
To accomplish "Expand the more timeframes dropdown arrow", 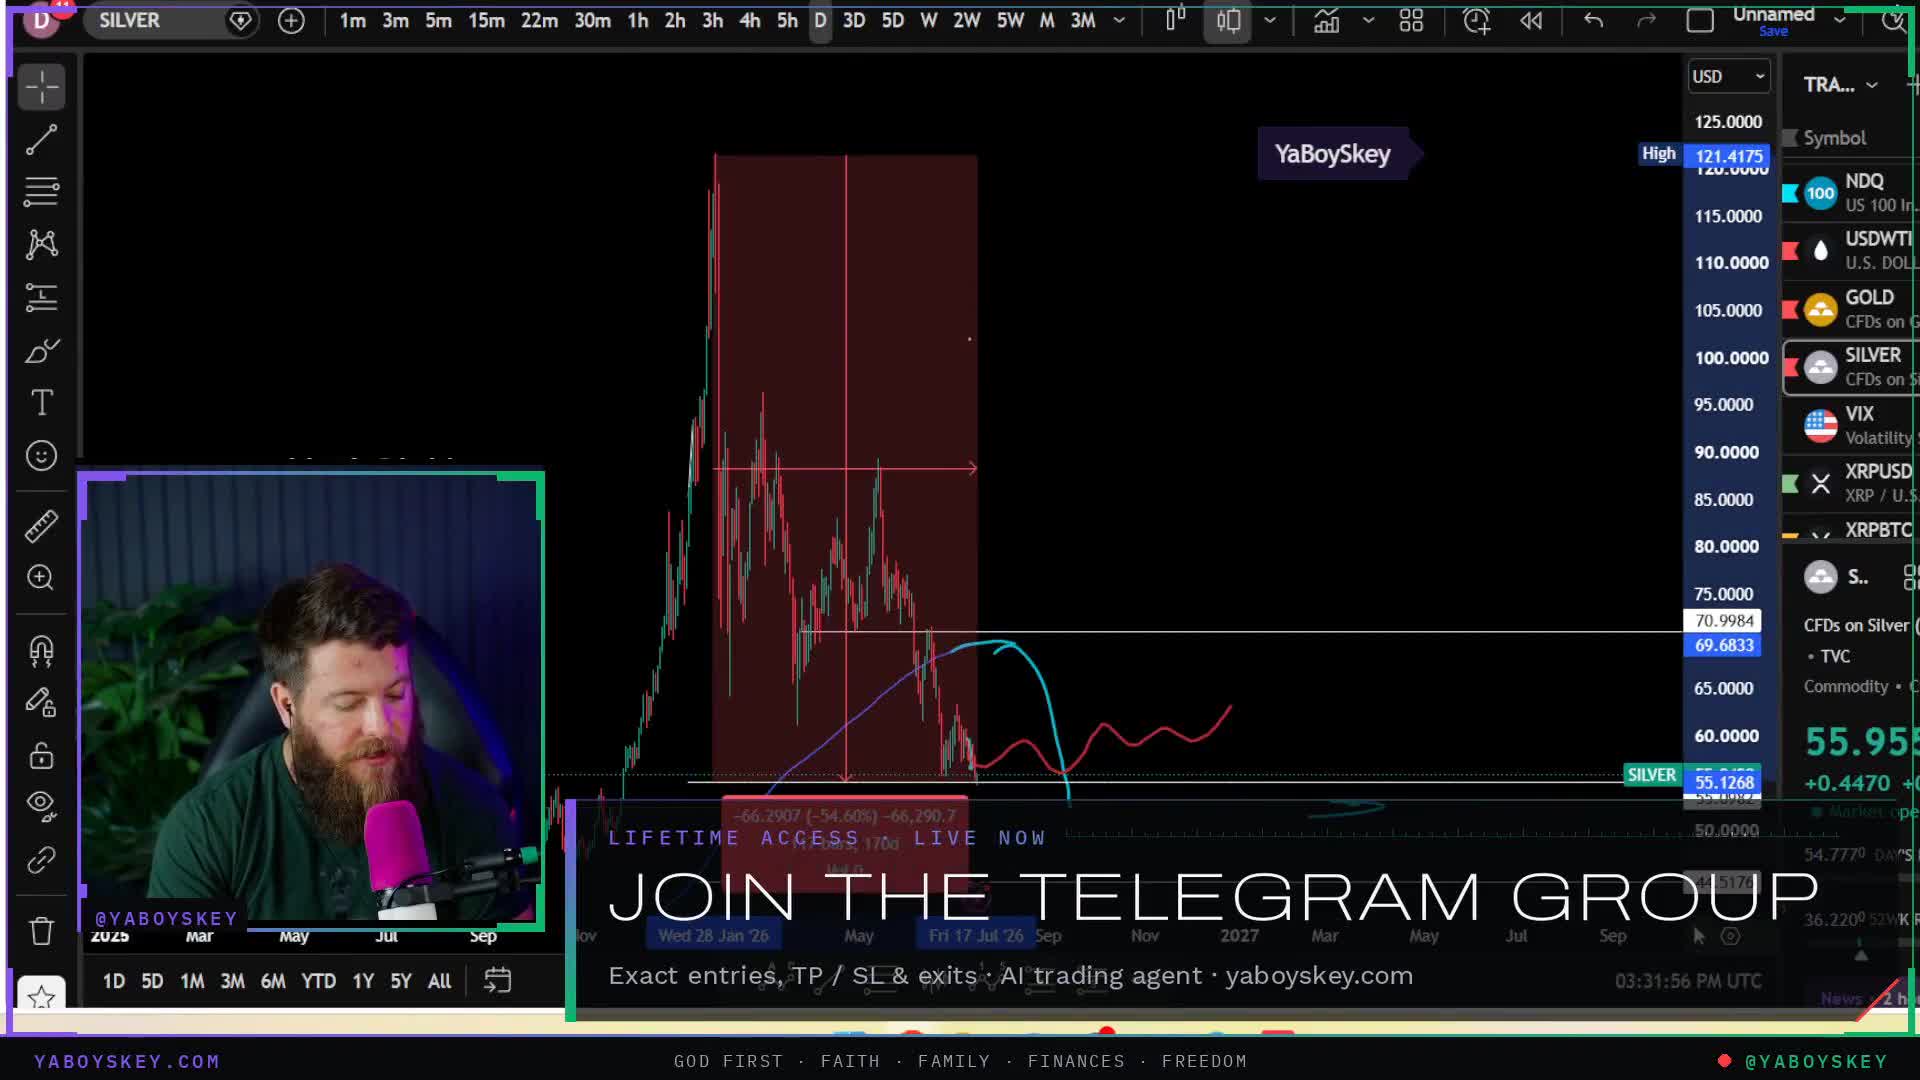I will click(1119, 20).
